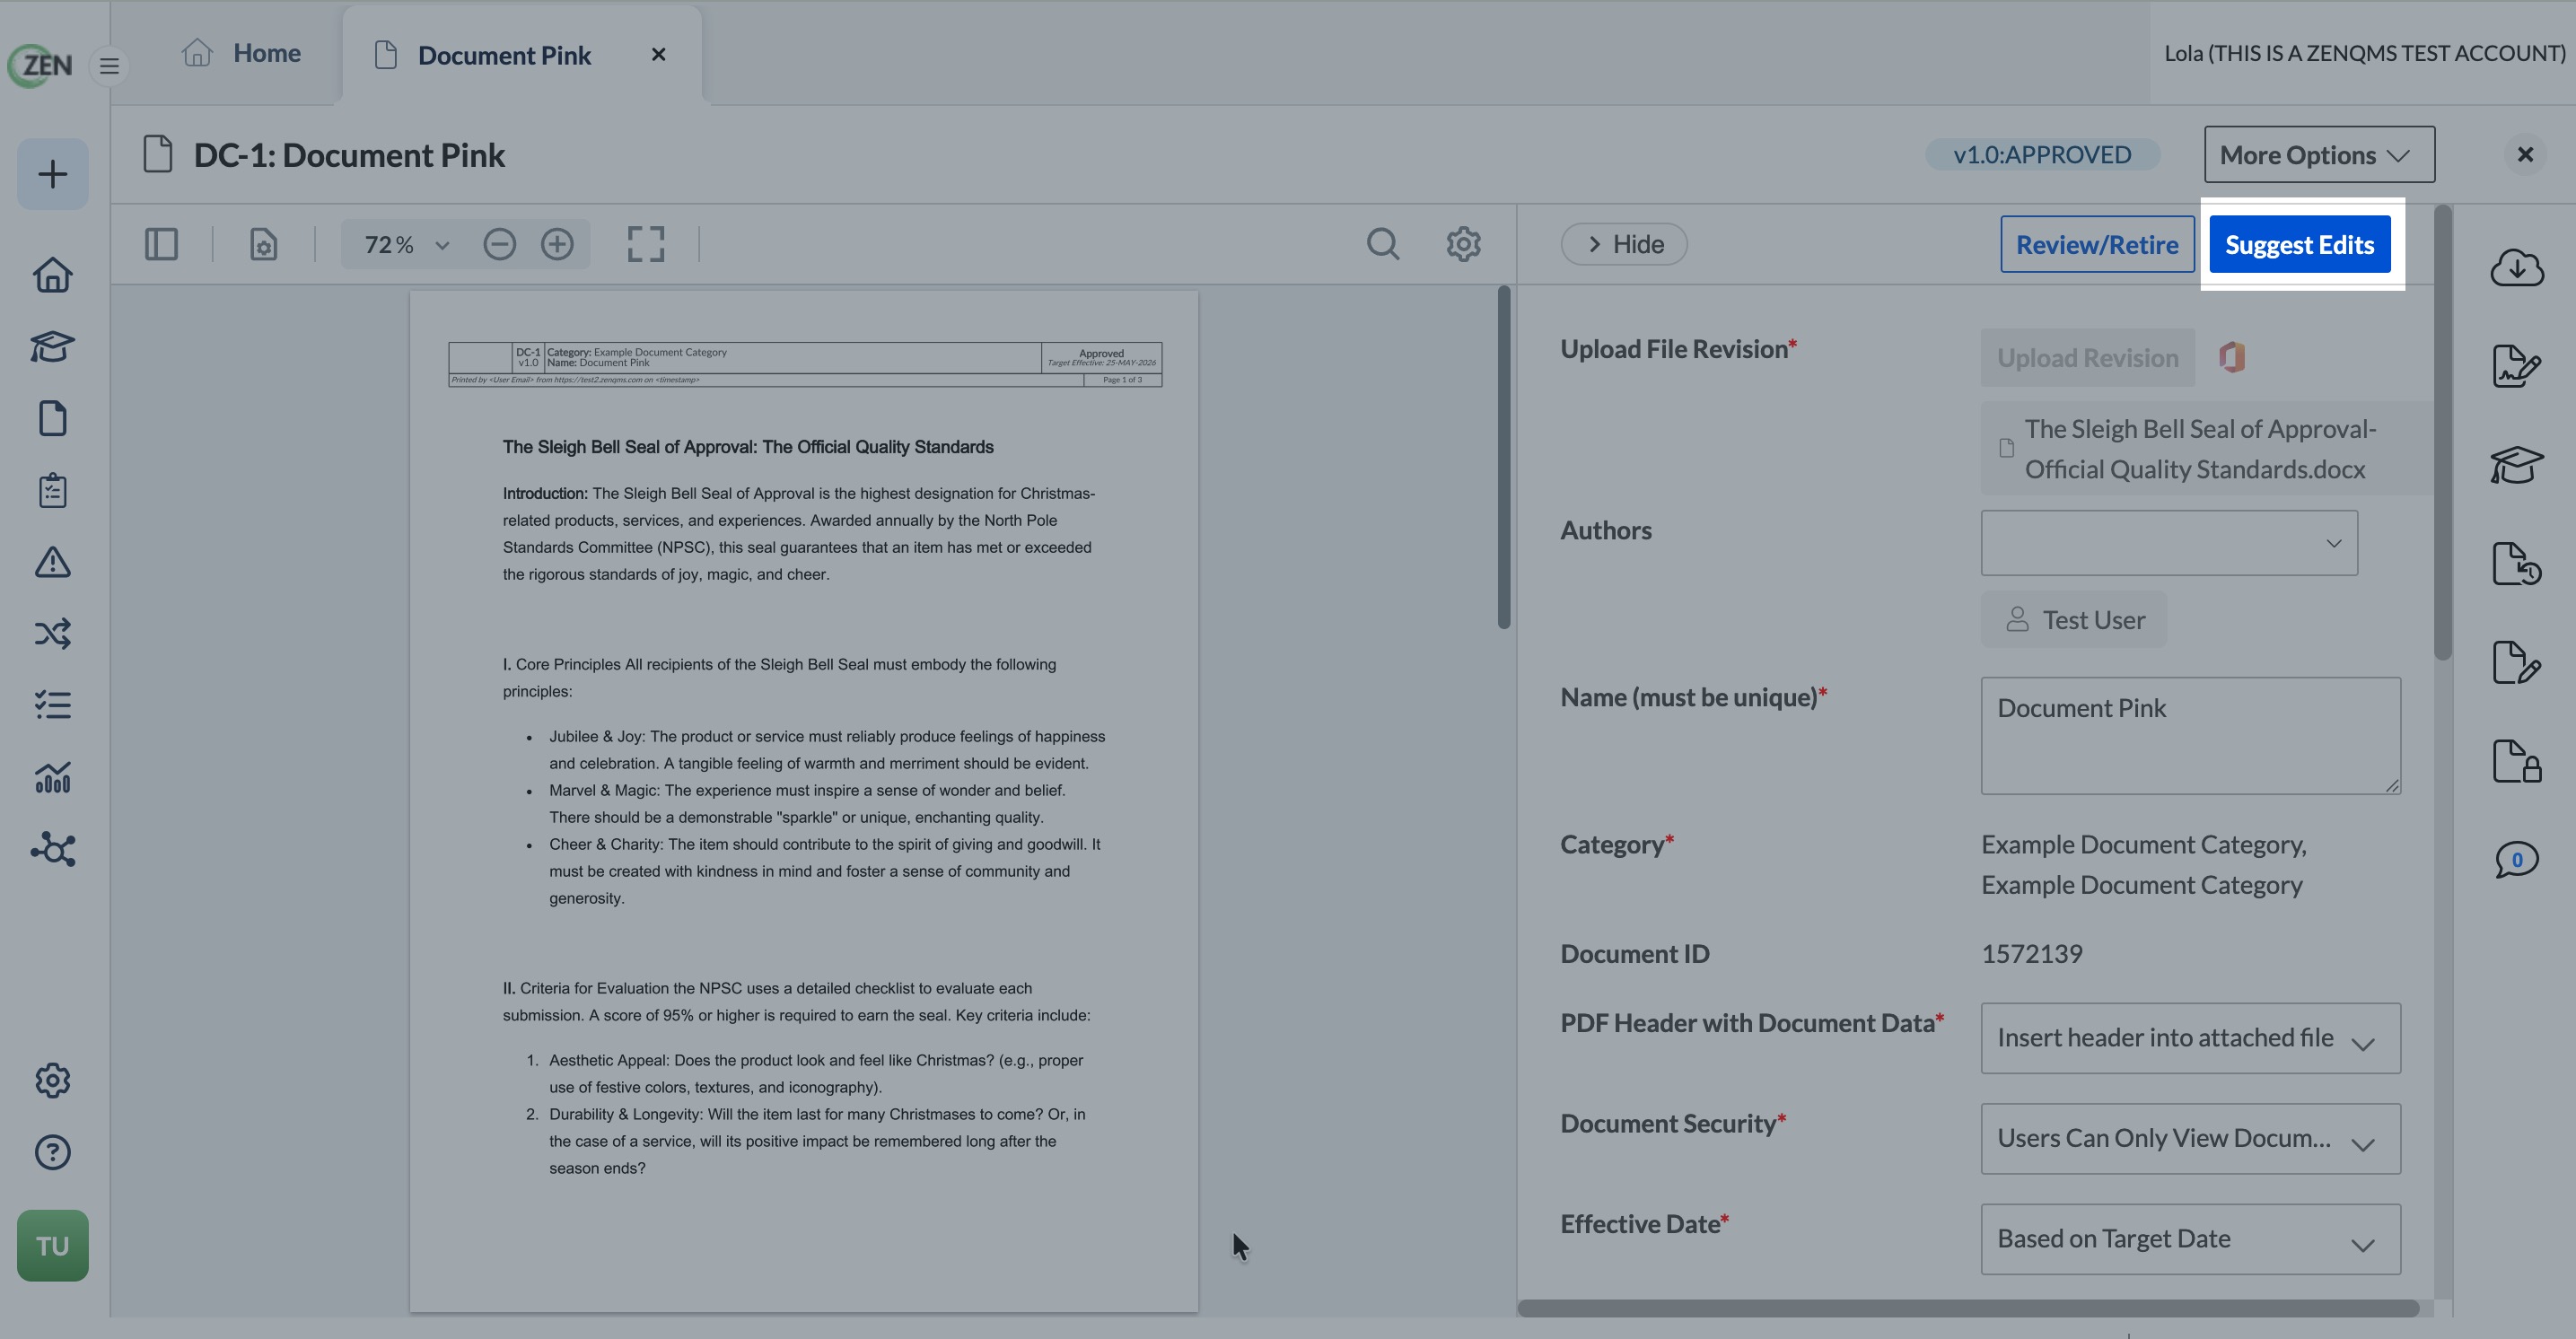Screen dimensions: 2576x1339
Task: Click the Review/Retire button
Action: click(x=2097, y=244)
